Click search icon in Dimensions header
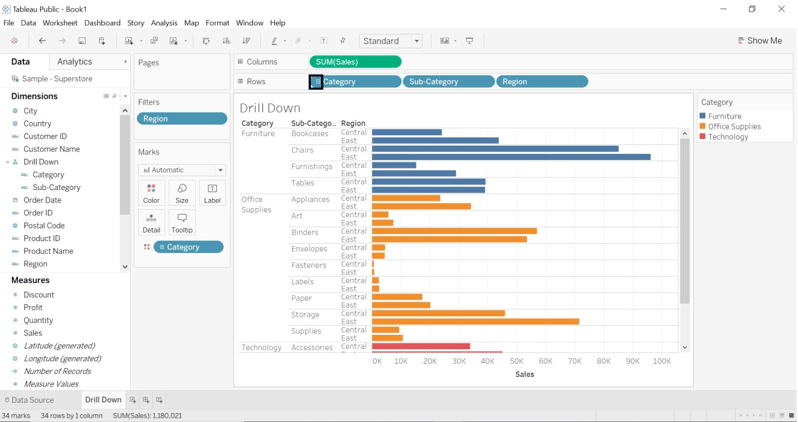 (115, 96)
